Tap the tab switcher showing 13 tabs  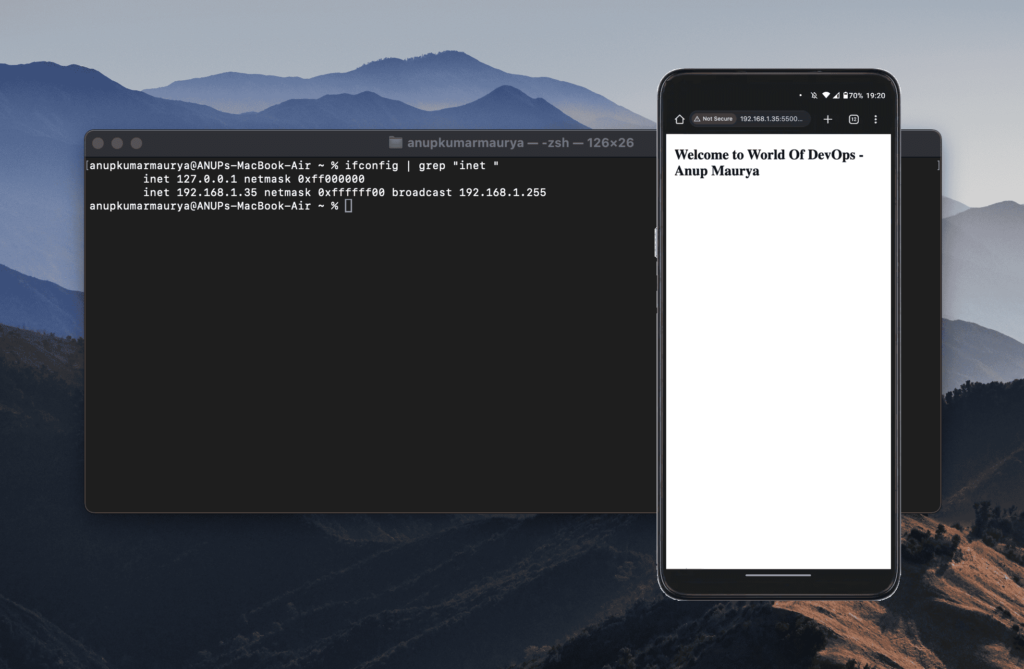pyautogui.click(x=853, y=119)
